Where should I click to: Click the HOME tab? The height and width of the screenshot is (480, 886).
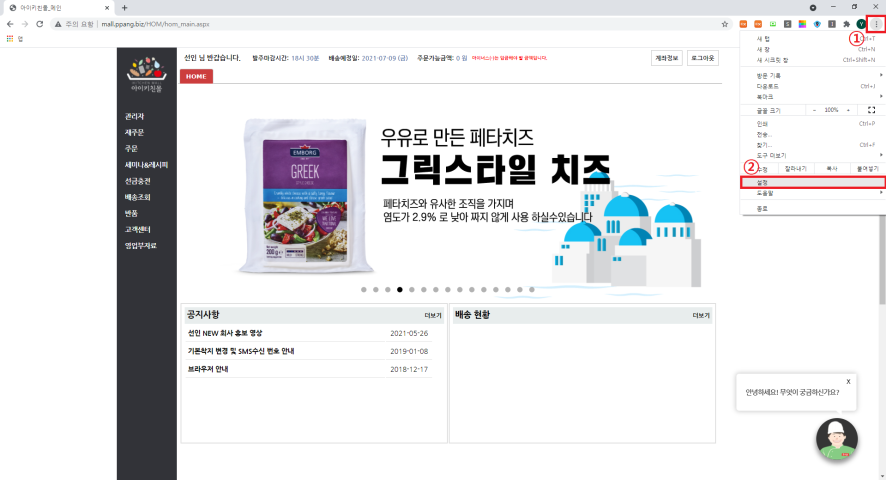(196, 76)
